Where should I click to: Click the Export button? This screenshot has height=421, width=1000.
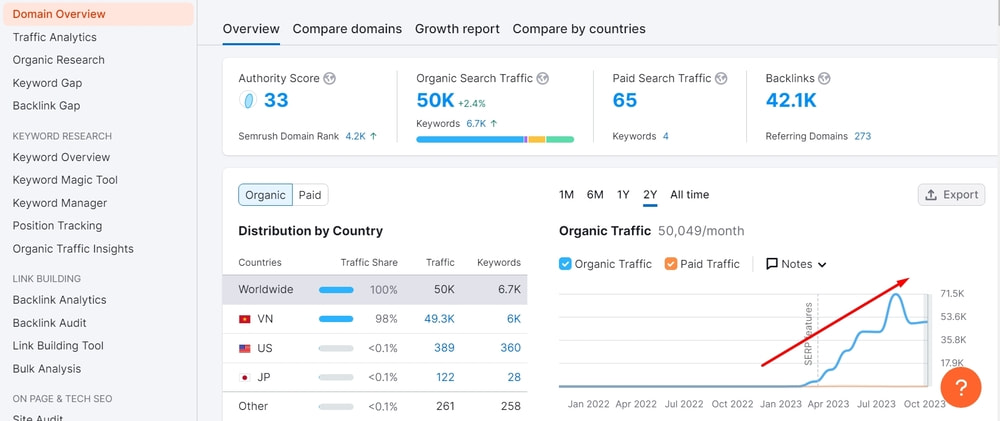(x=952, y=195)
